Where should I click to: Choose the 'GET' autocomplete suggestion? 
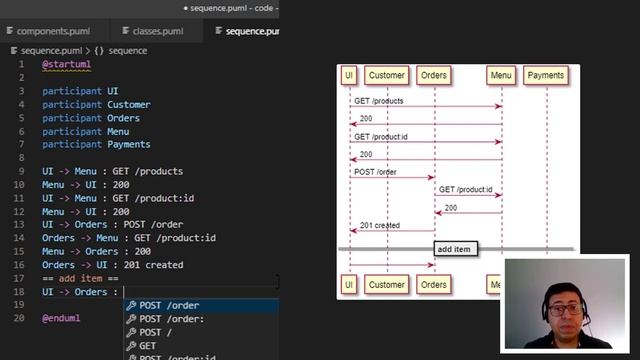(x=202, y=346)
